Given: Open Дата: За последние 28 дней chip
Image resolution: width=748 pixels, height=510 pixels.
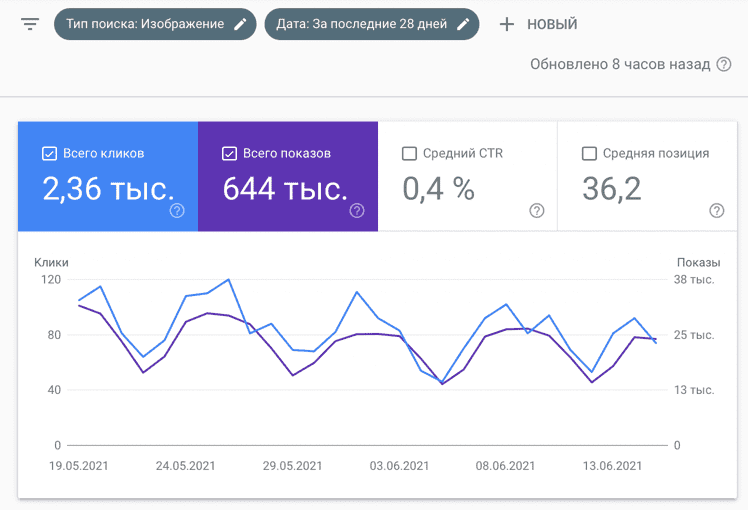Looking at the screenshot, I should (x=362, y=24).
